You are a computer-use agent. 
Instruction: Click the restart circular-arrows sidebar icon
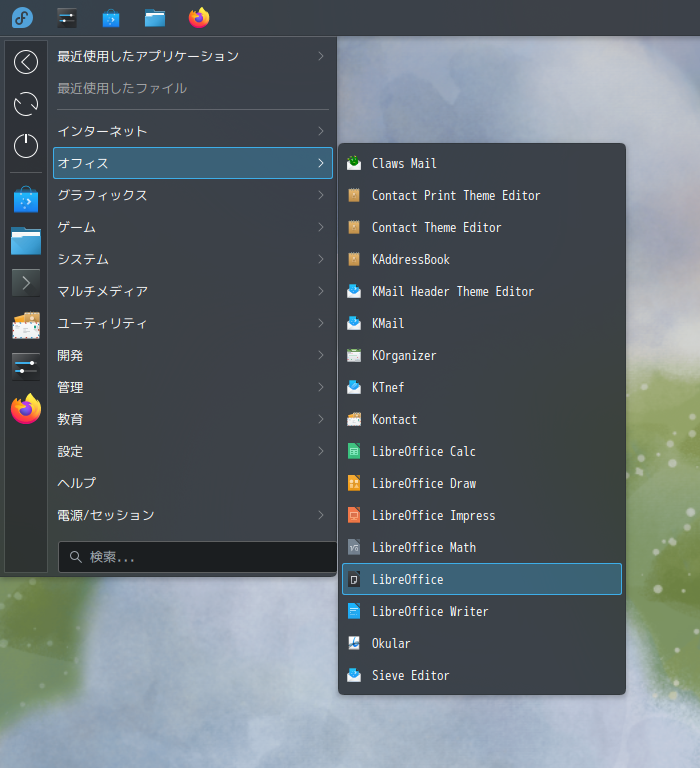pos(26,104)
